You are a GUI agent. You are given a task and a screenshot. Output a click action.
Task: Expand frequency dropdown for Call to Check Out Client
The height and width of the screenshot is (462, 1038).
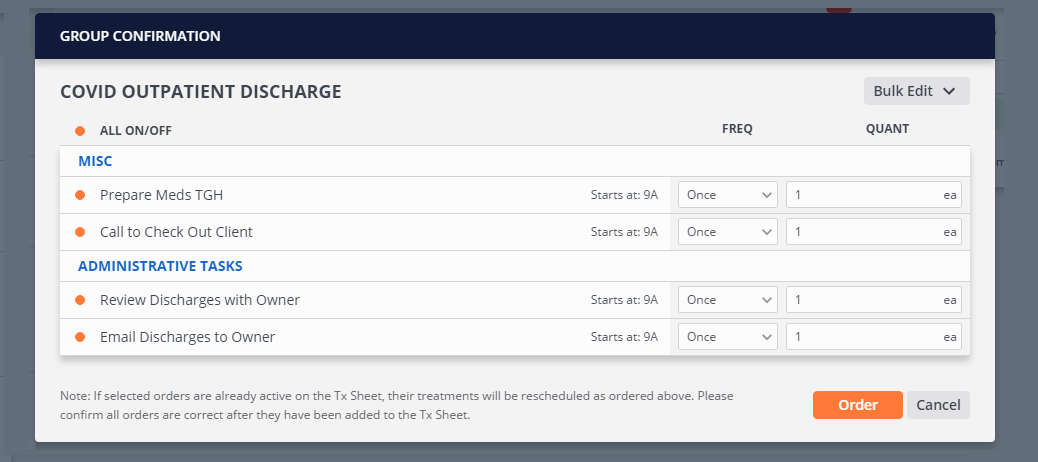click(x=727, y=232)
